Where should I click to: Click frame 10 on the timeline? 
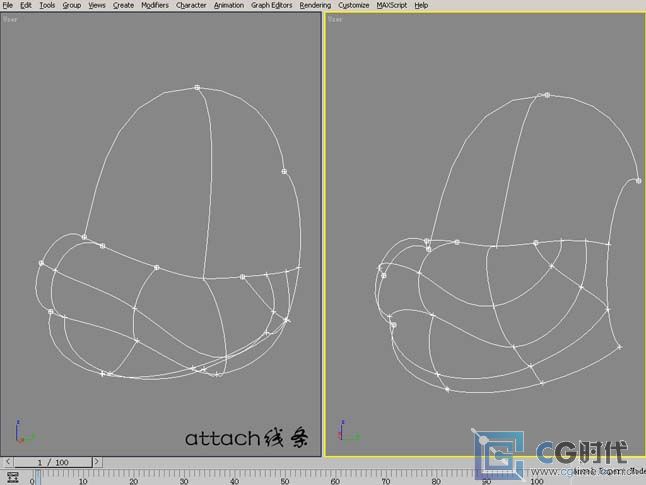click(83, 481)
